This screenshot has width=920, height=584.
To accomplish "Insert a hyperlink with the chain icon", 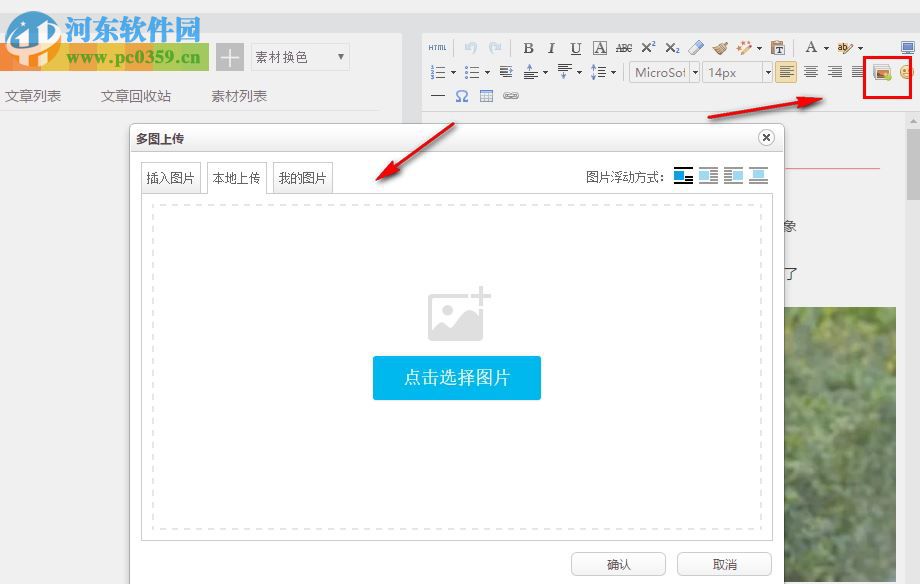I will click(512, 96).
